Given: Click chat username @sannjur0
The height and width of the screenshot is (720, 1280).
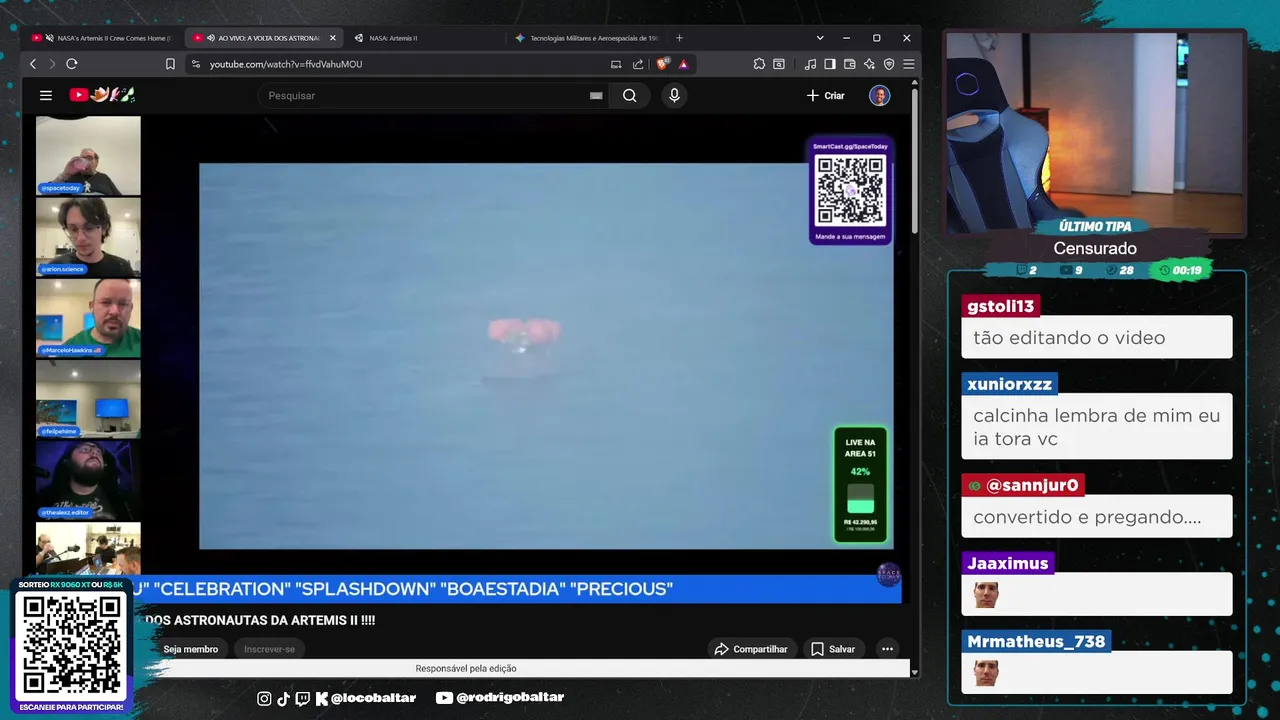Looking at the screenshot, I should click(1023, 485).
